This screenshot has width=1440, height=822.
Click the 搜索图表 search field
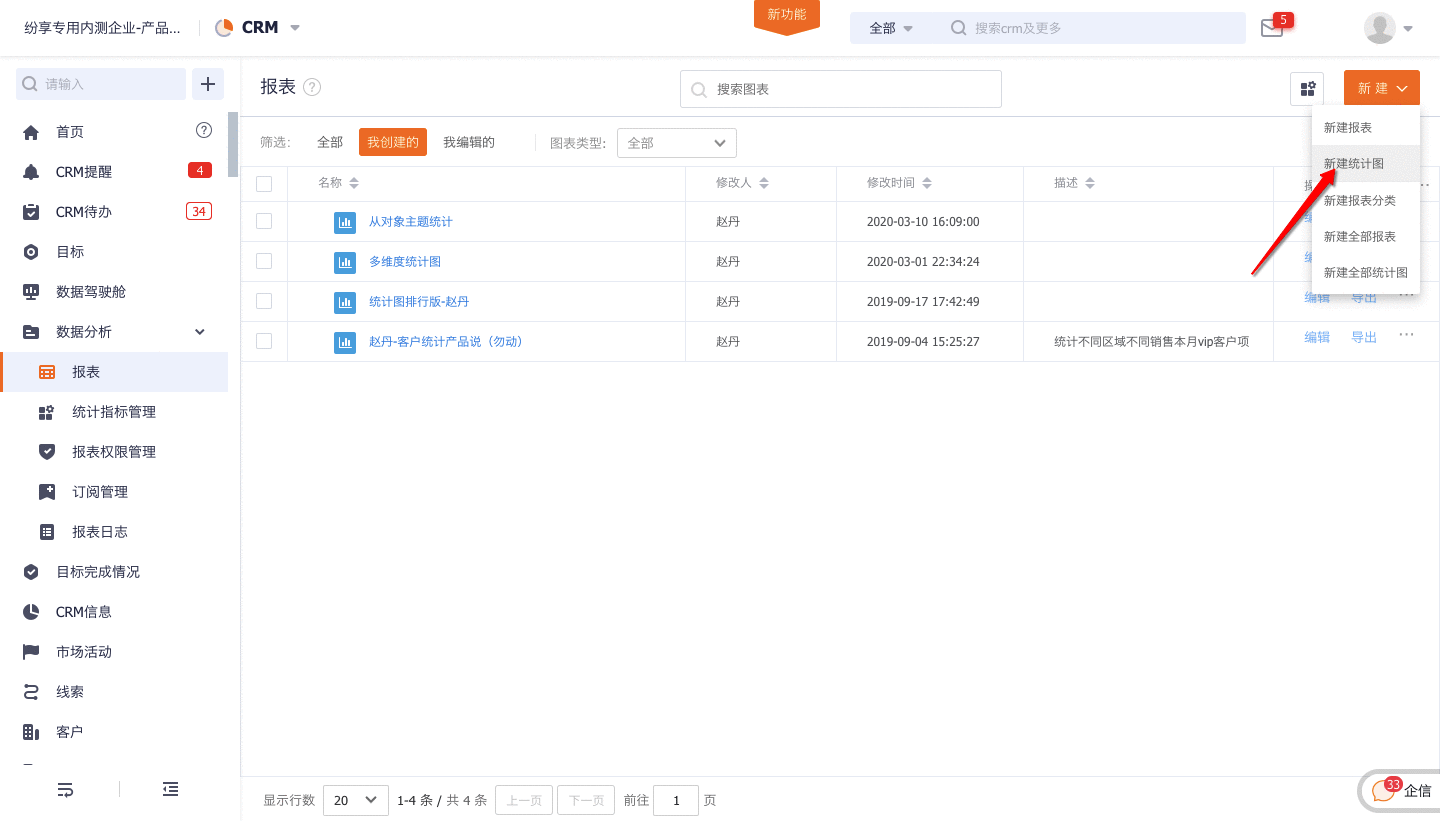click(841, 89)
